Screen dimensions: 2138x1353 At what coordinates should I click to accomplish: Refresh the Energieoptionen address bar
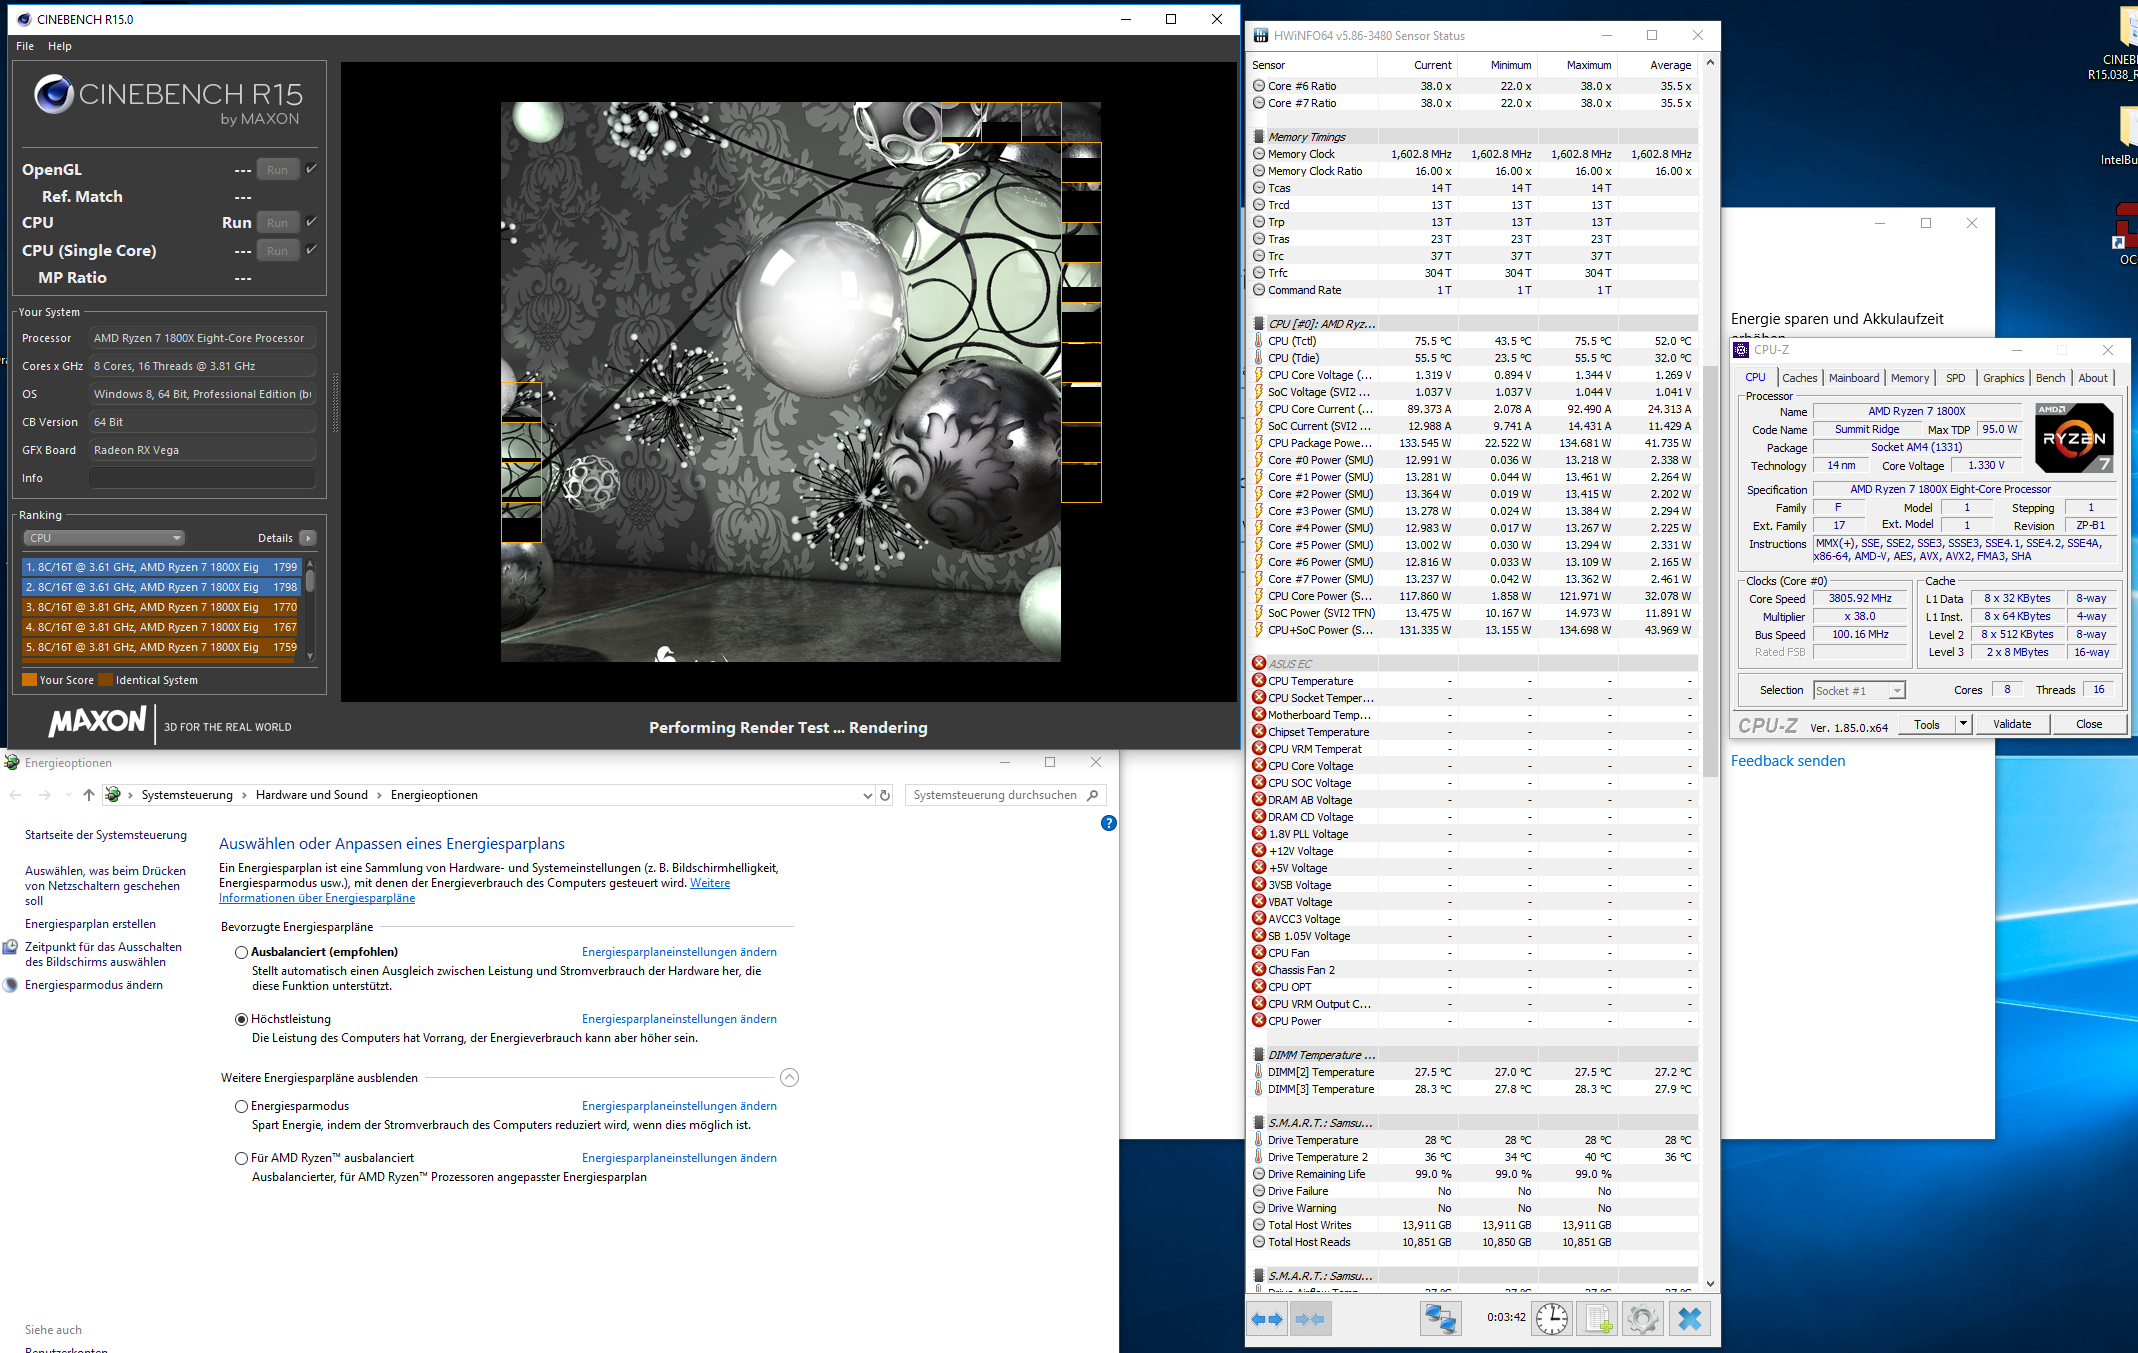point(885,795)
